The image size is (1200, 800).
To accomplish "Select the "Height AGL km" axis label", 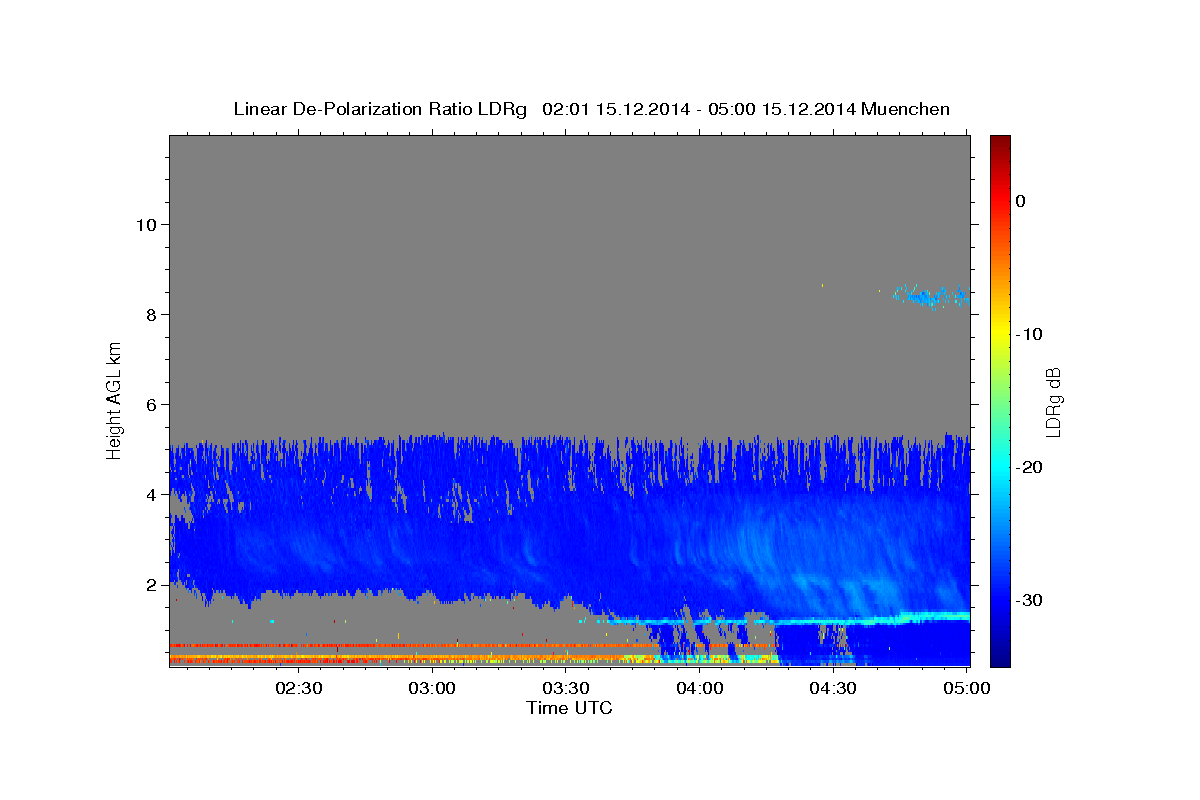I will (x=115, y=400).
